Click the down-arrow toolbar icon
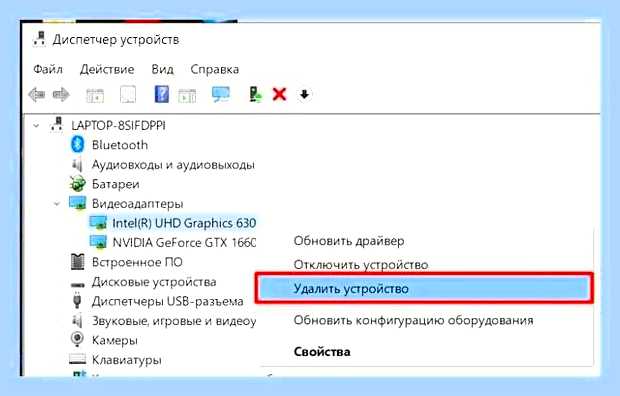This screenshot has width=620, height=396. pos(304,95)
